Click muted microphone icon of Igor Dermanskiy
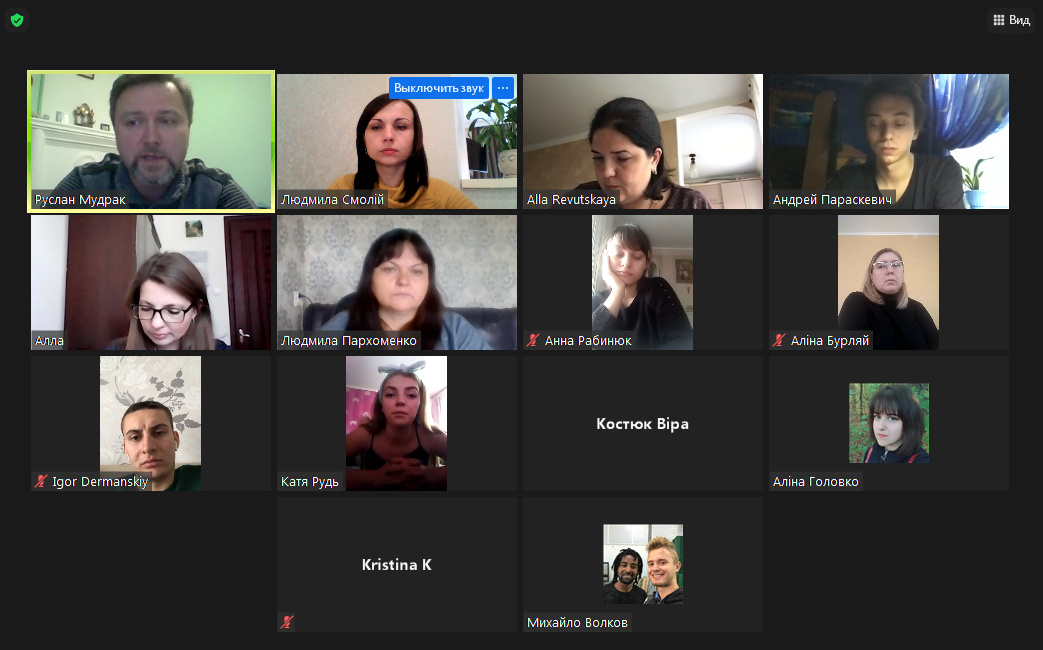 point(41,481)
